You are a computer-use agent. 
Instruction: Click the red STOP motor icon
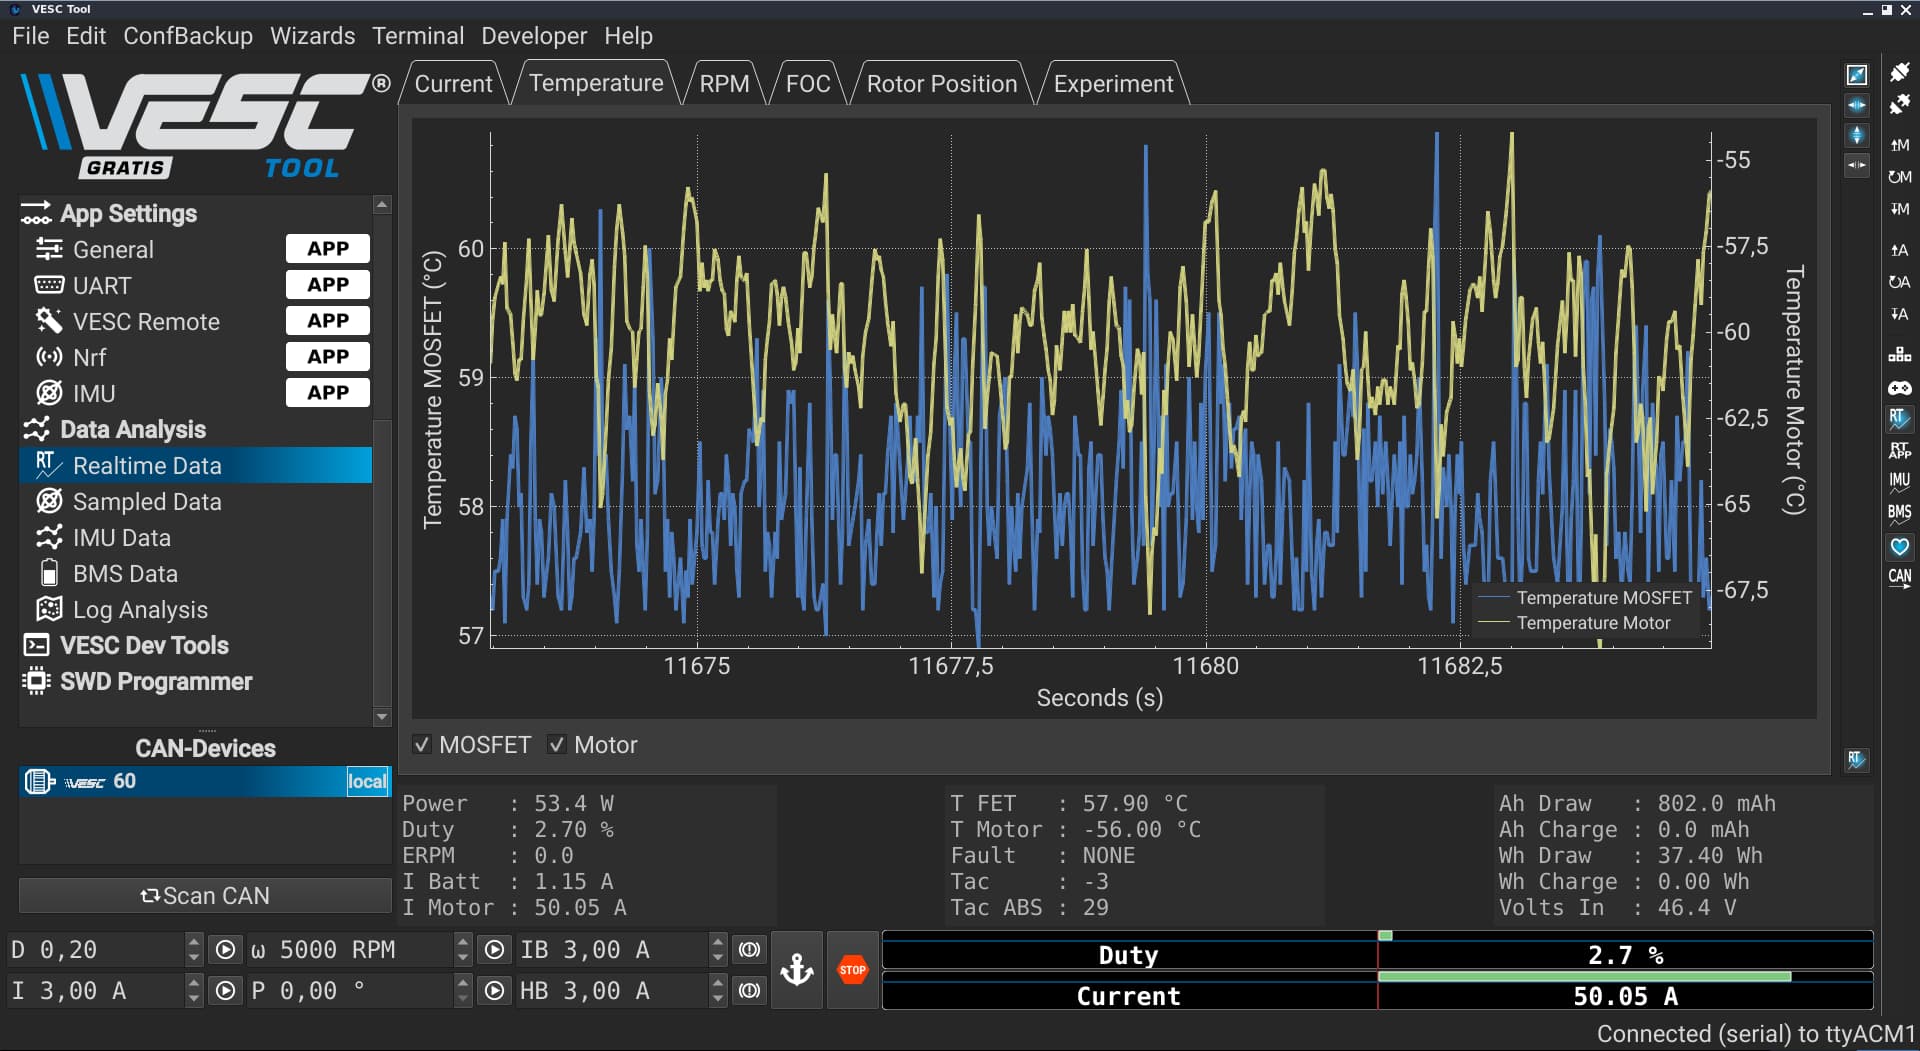853,970
